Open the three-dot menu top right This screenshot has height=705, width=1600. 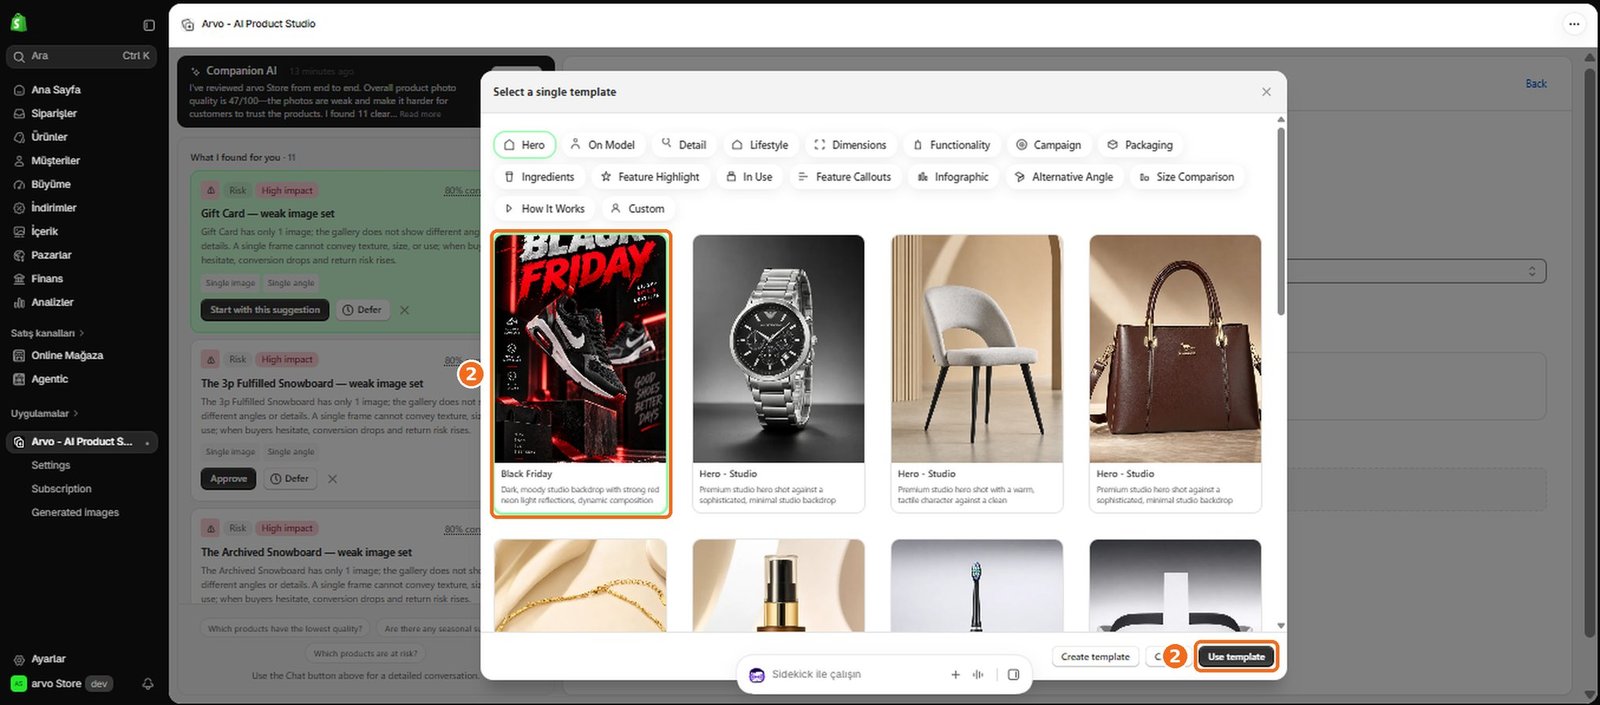coord(1574,24)
